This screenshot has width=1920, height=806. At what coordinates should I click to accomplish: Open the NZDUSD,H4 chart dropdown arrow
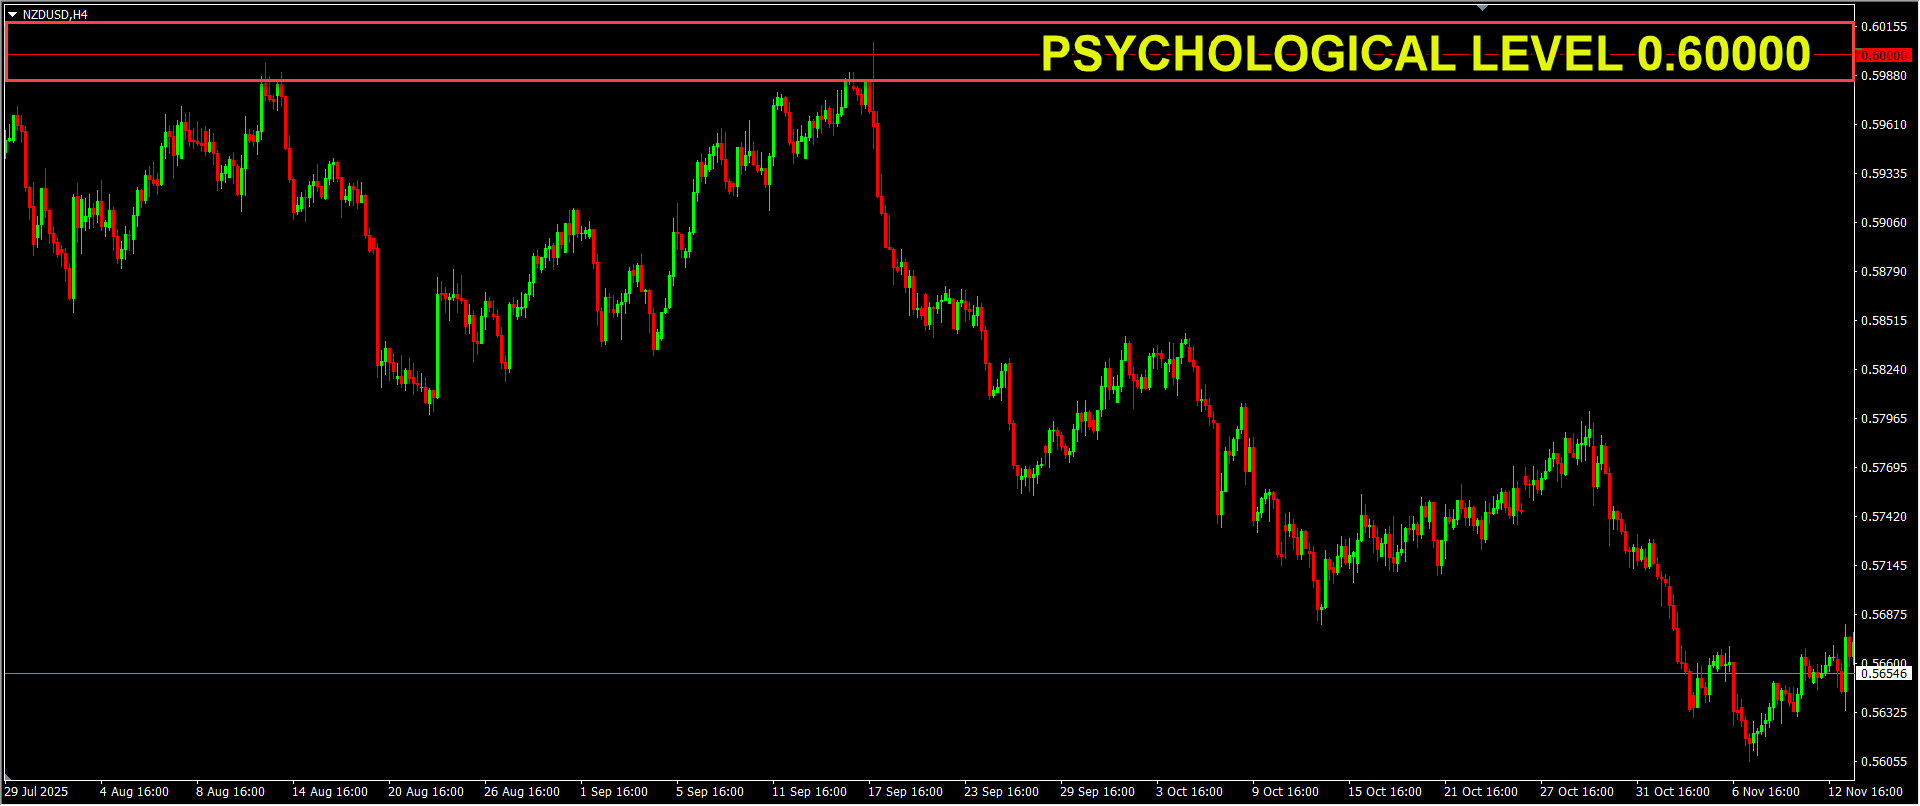[12, 15]
